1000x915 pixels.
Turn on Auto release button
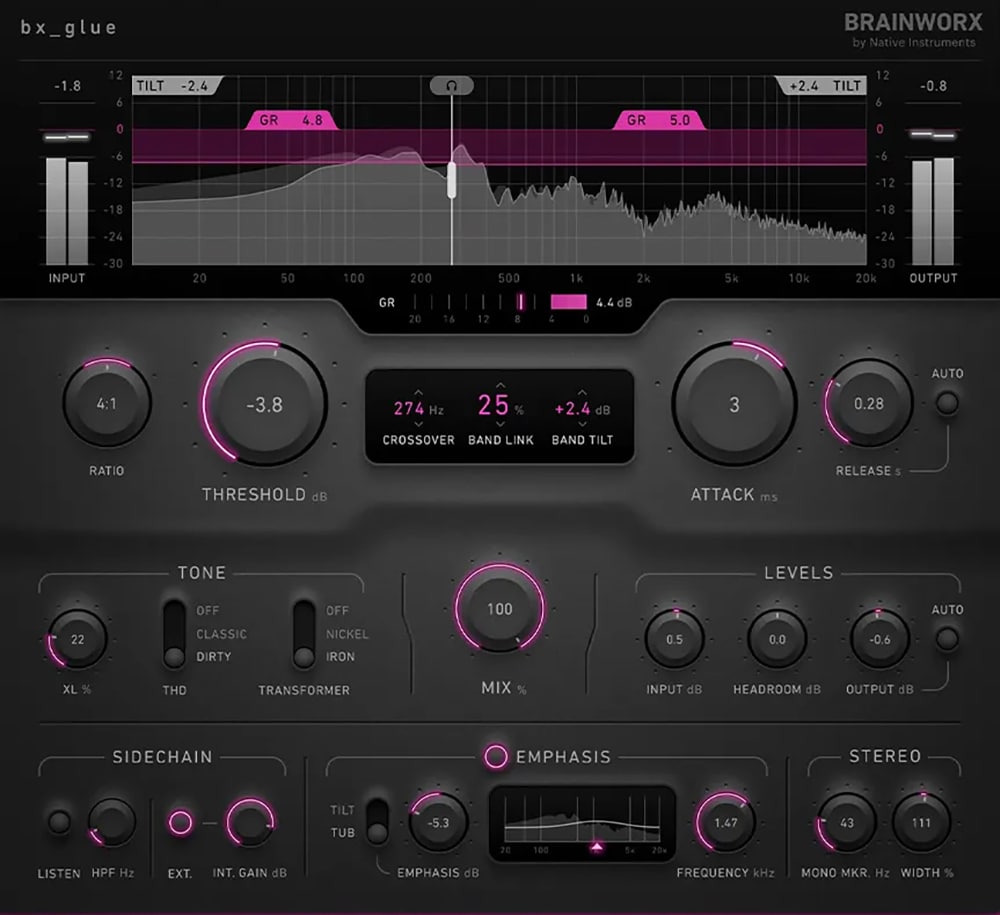click(946, 403)
